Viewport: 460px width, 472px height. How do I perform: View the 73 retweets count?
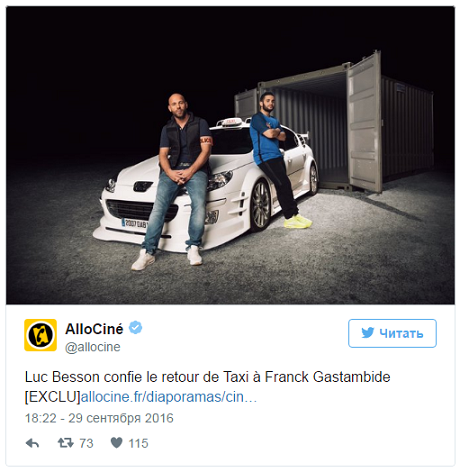pyautogui.click(x=86, y=443)
